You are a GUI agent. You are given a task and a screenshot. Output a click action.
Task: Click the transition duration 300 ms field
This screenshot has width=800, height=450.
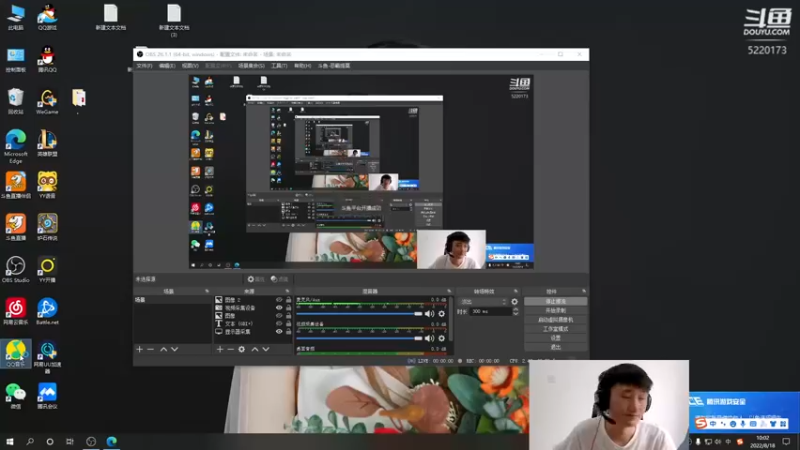[490, 311]
